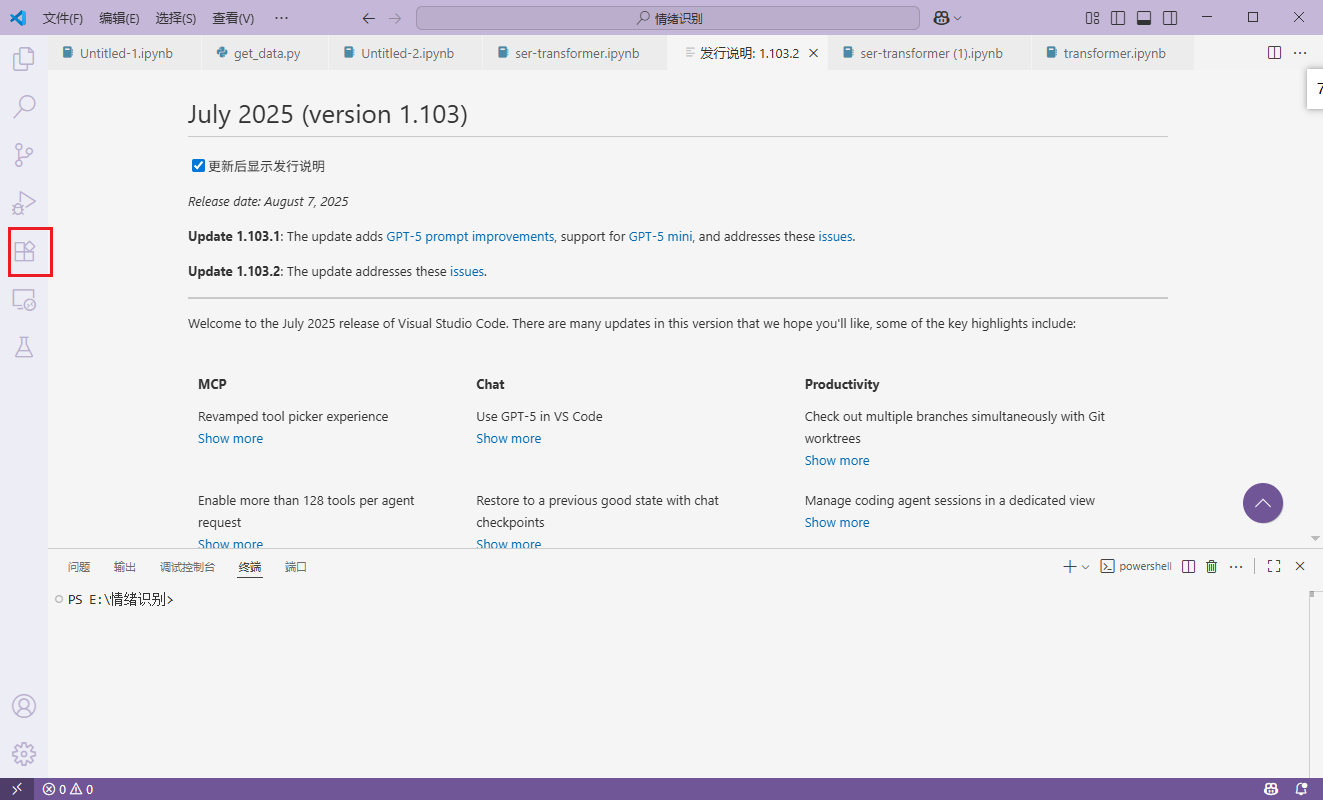
Task: Kill the terminal with trash icon
Action: tap(1212, 566)
